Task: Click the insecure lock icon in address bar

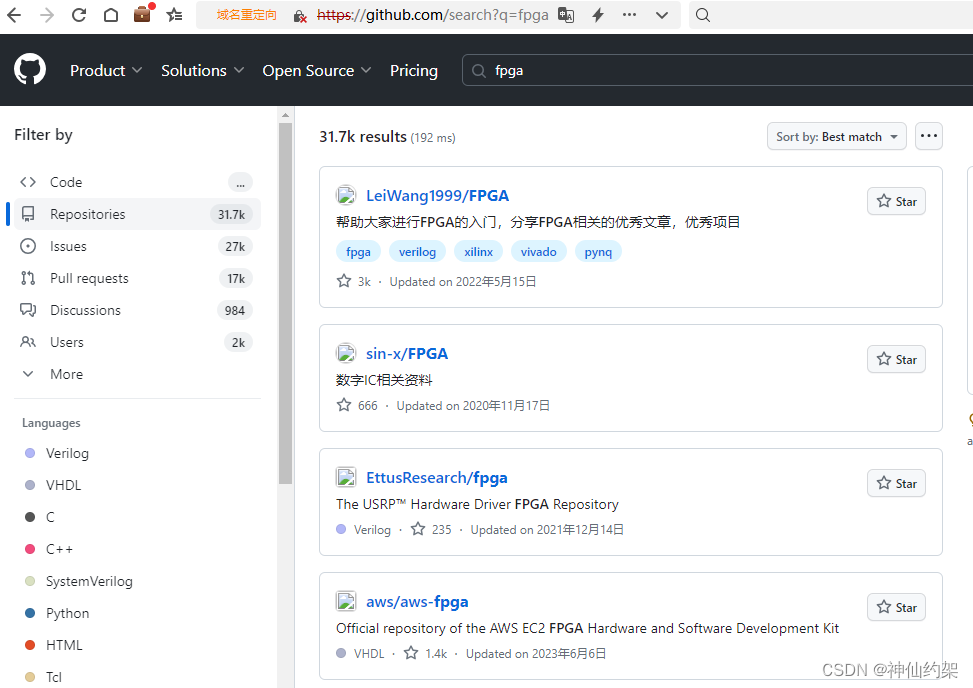Action: 300,16
